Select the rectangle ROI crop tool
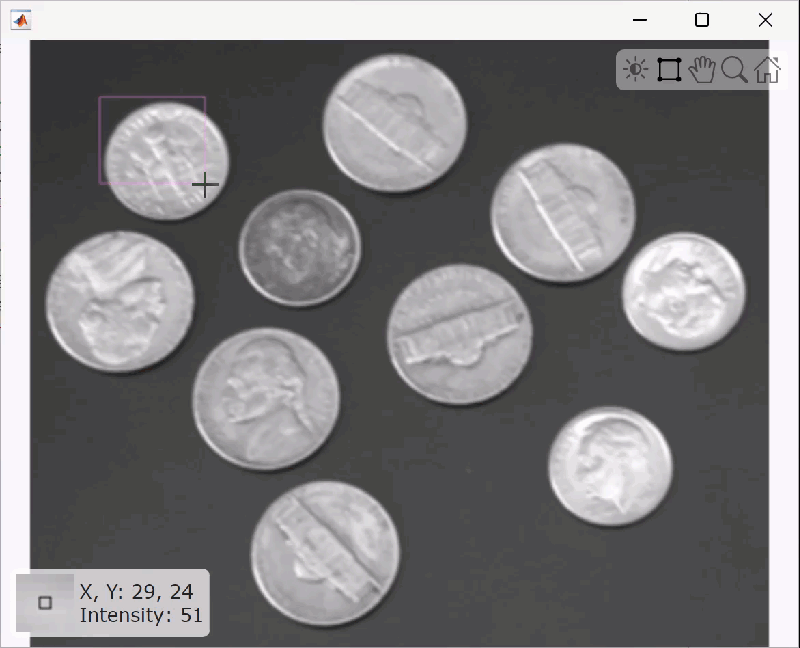 (669, 69)
